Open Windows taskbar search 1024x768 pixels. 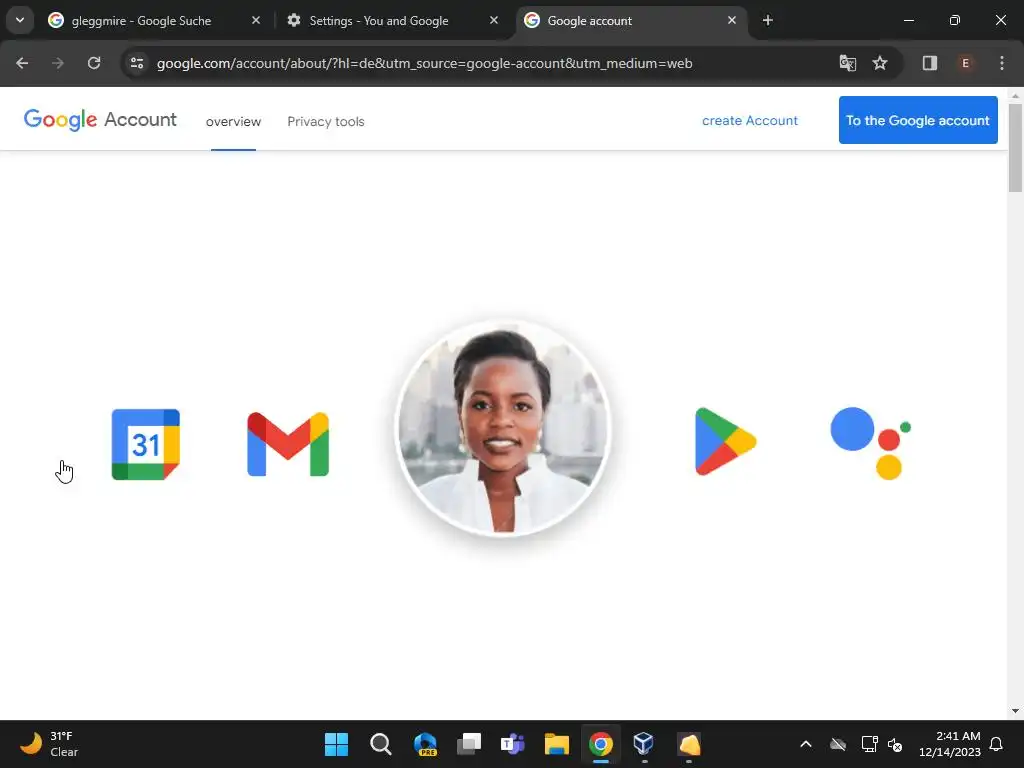coord(381,744)
